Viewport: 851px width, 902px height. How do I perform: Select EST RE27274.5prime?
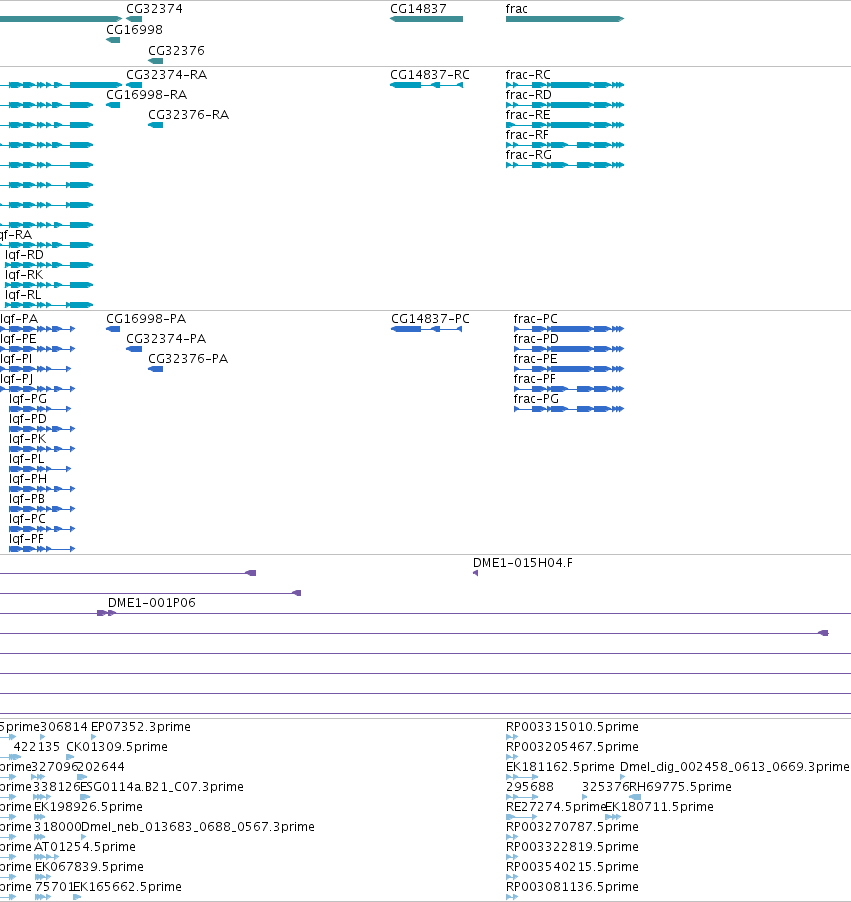(556, 807)
